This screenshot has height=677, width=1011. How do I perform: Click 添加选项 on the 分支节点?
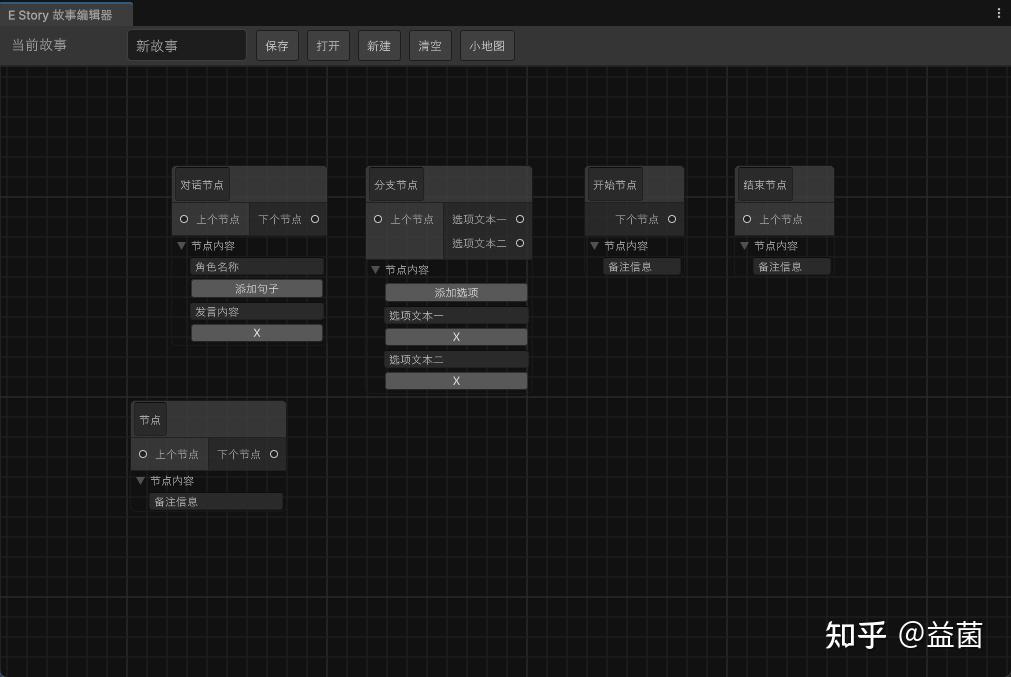coord(456,292)
